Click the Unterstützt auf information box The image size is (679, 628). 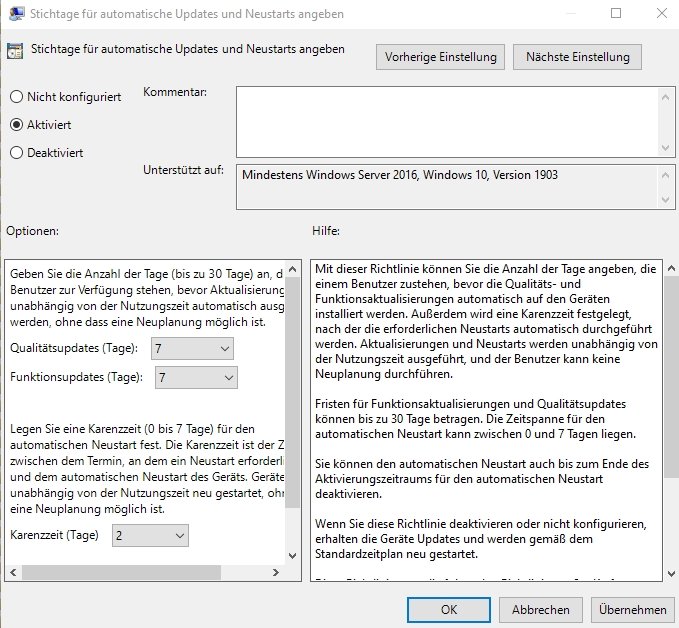(447, 187)
